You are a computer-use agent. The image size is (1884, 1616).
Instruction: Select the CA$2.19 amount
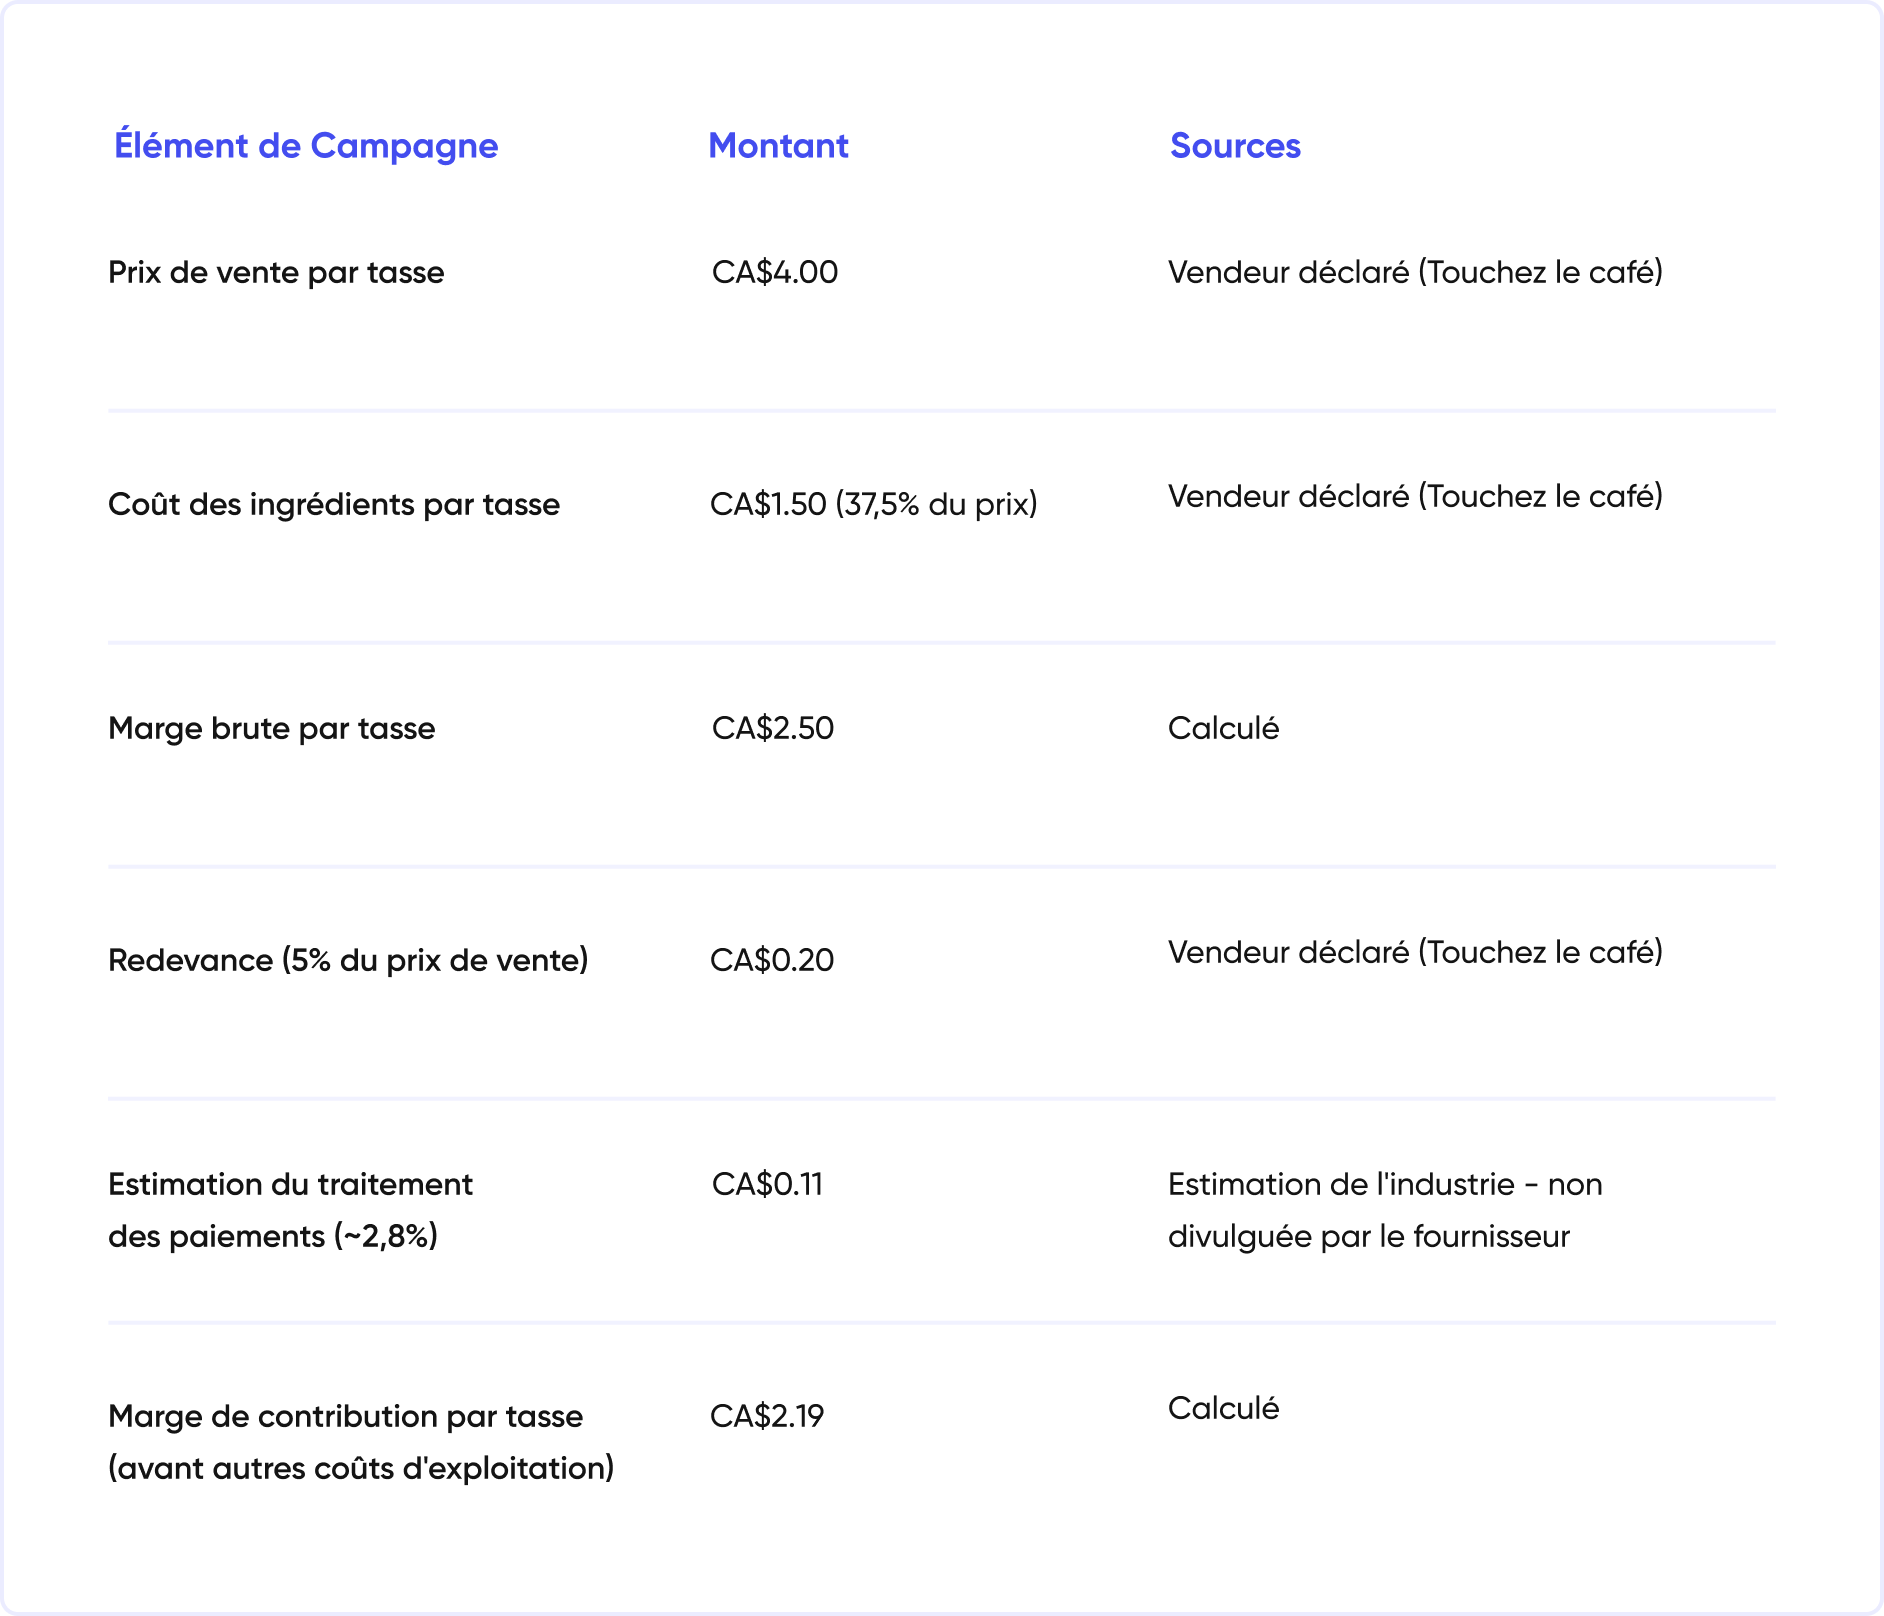(x=767, y=1416)
